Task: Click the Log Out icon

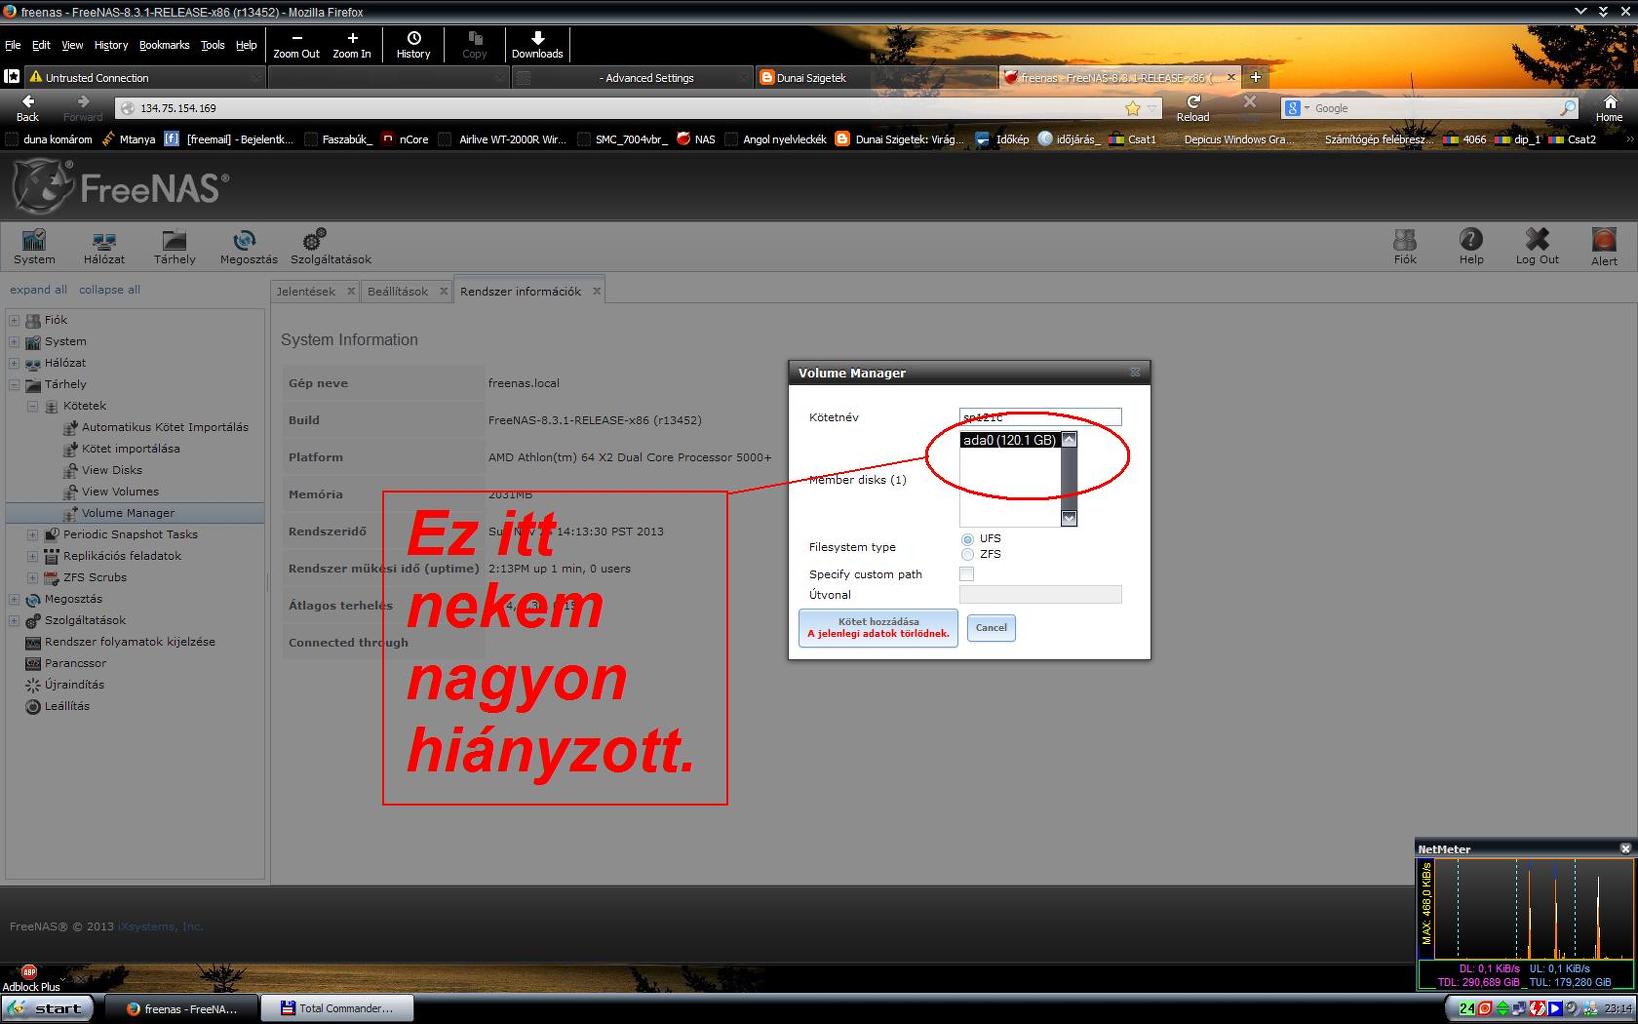Action: [x=1537, y=246]
